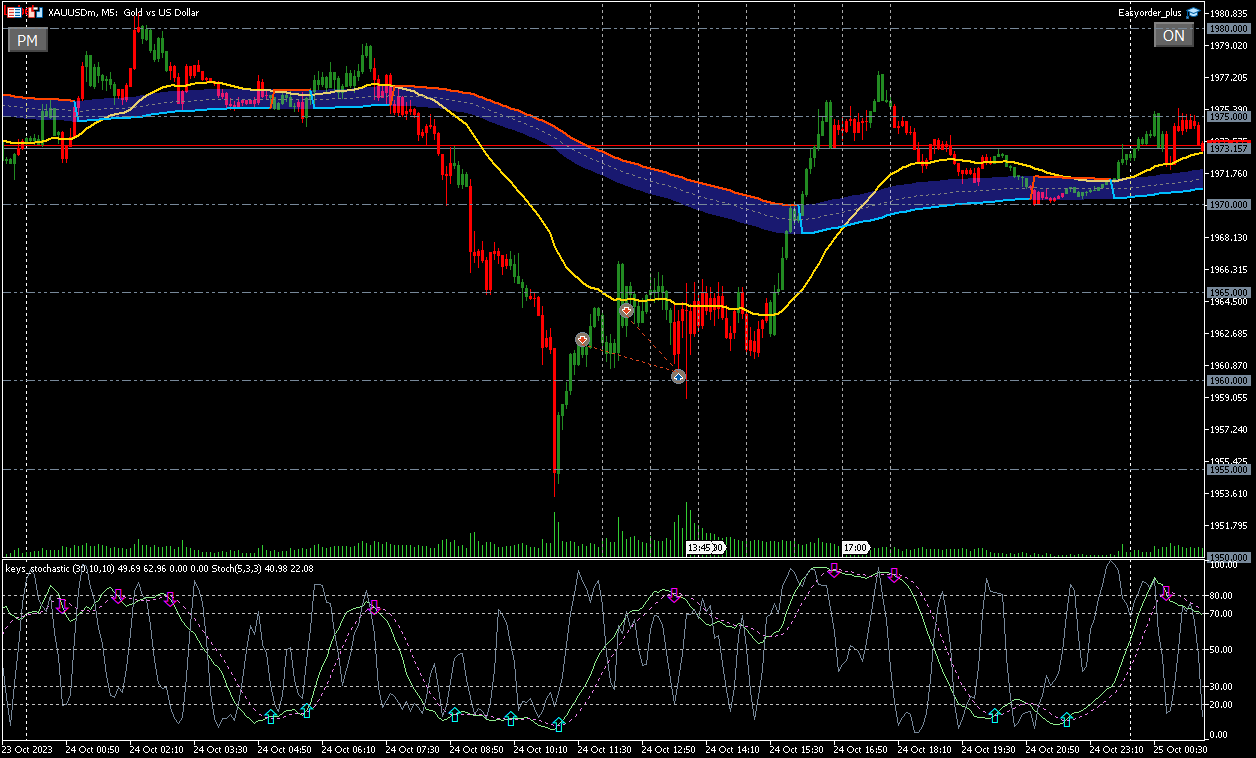
Task: Select the 17:00 time marker
Action: click(x=856, y=548)
